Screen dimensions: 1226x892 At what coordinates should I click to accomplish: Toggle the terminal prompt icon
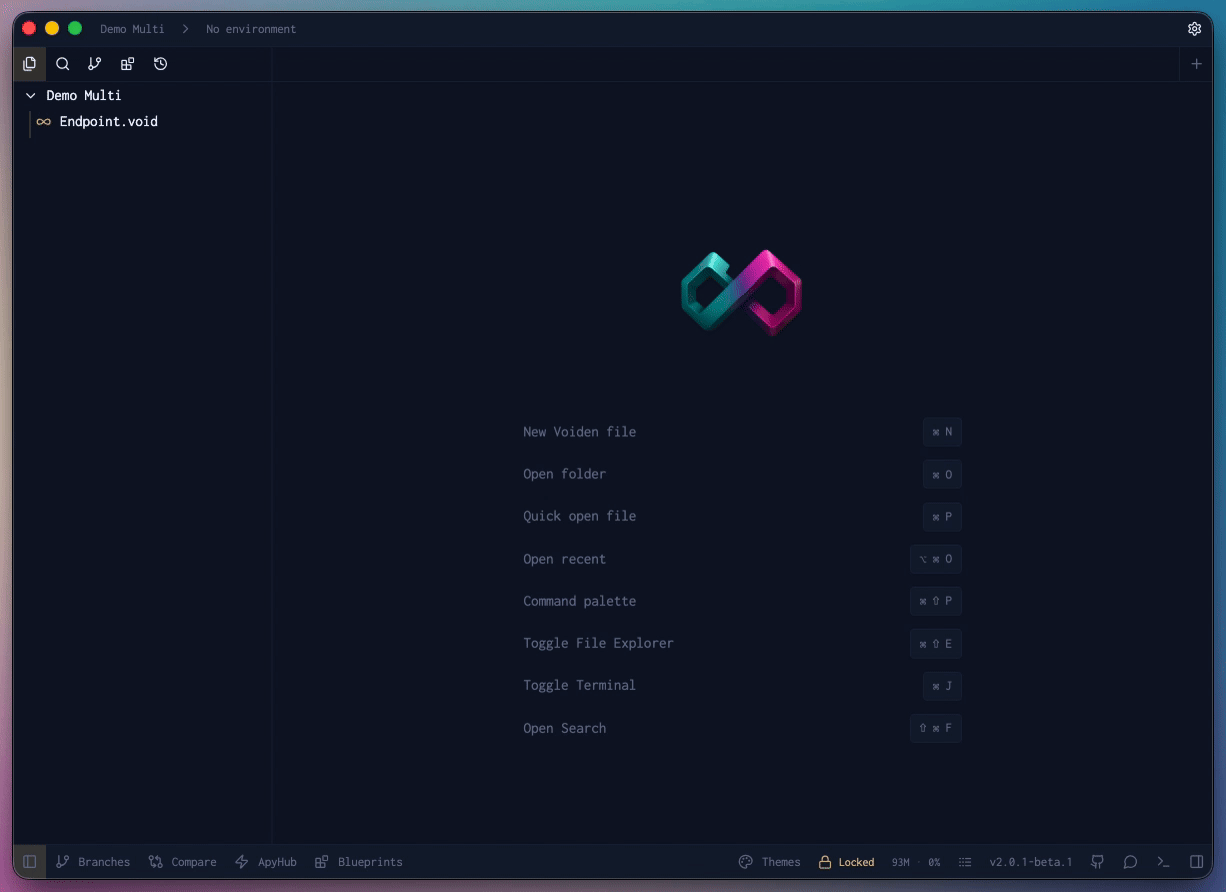1163,862
